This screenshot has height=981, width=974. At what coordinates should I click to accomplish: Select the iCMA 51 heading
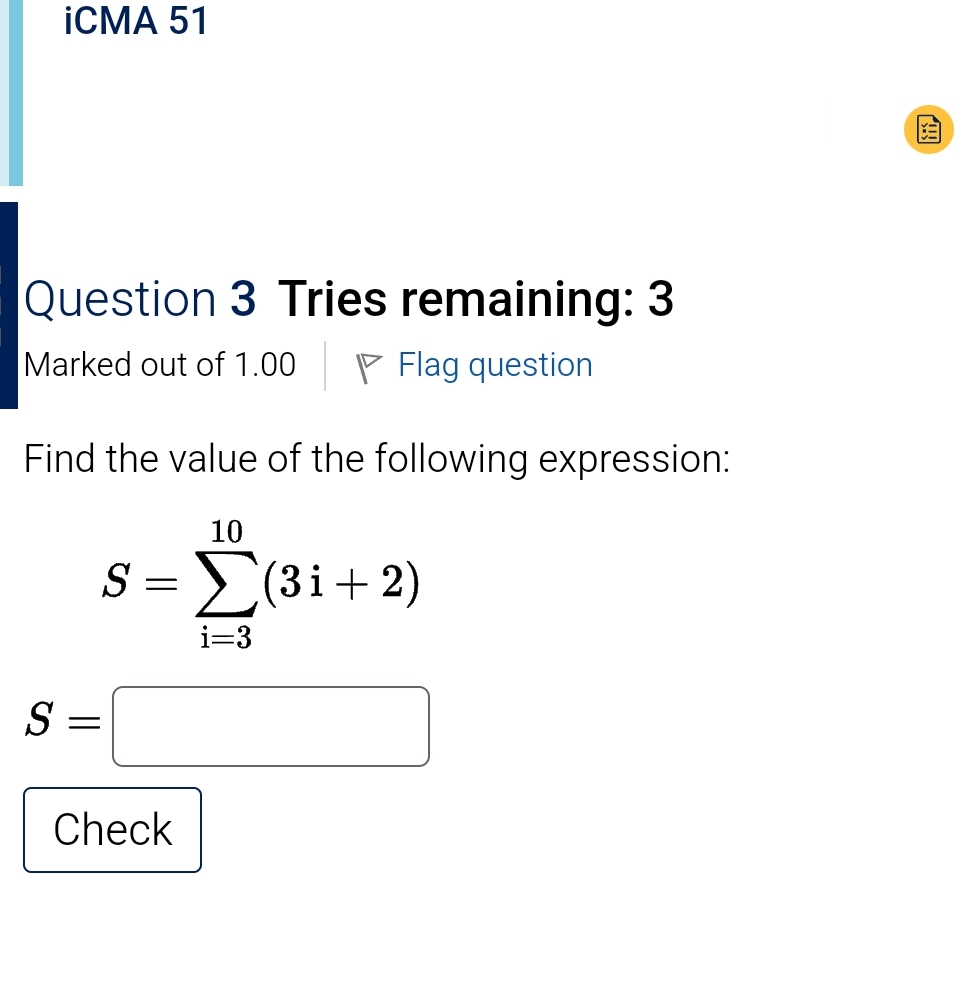click(135, 21)
